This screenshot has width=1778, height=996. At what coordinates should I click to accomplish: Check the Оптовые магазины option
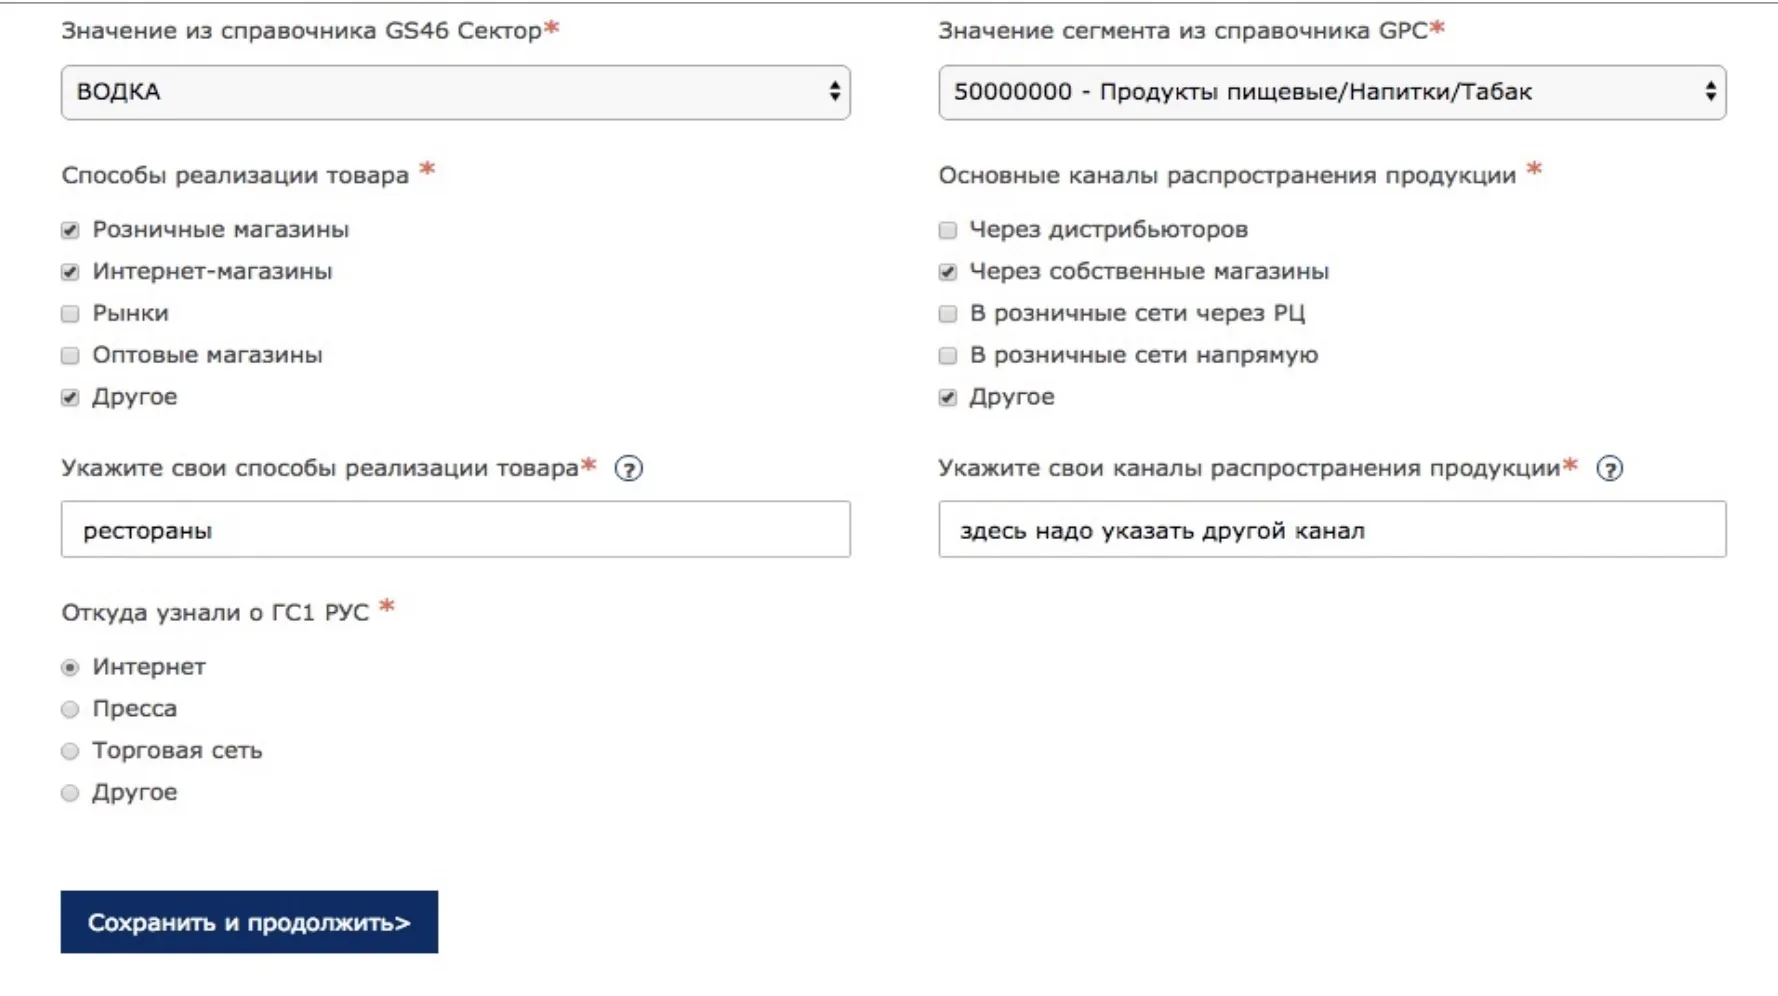tap(70, 356)
